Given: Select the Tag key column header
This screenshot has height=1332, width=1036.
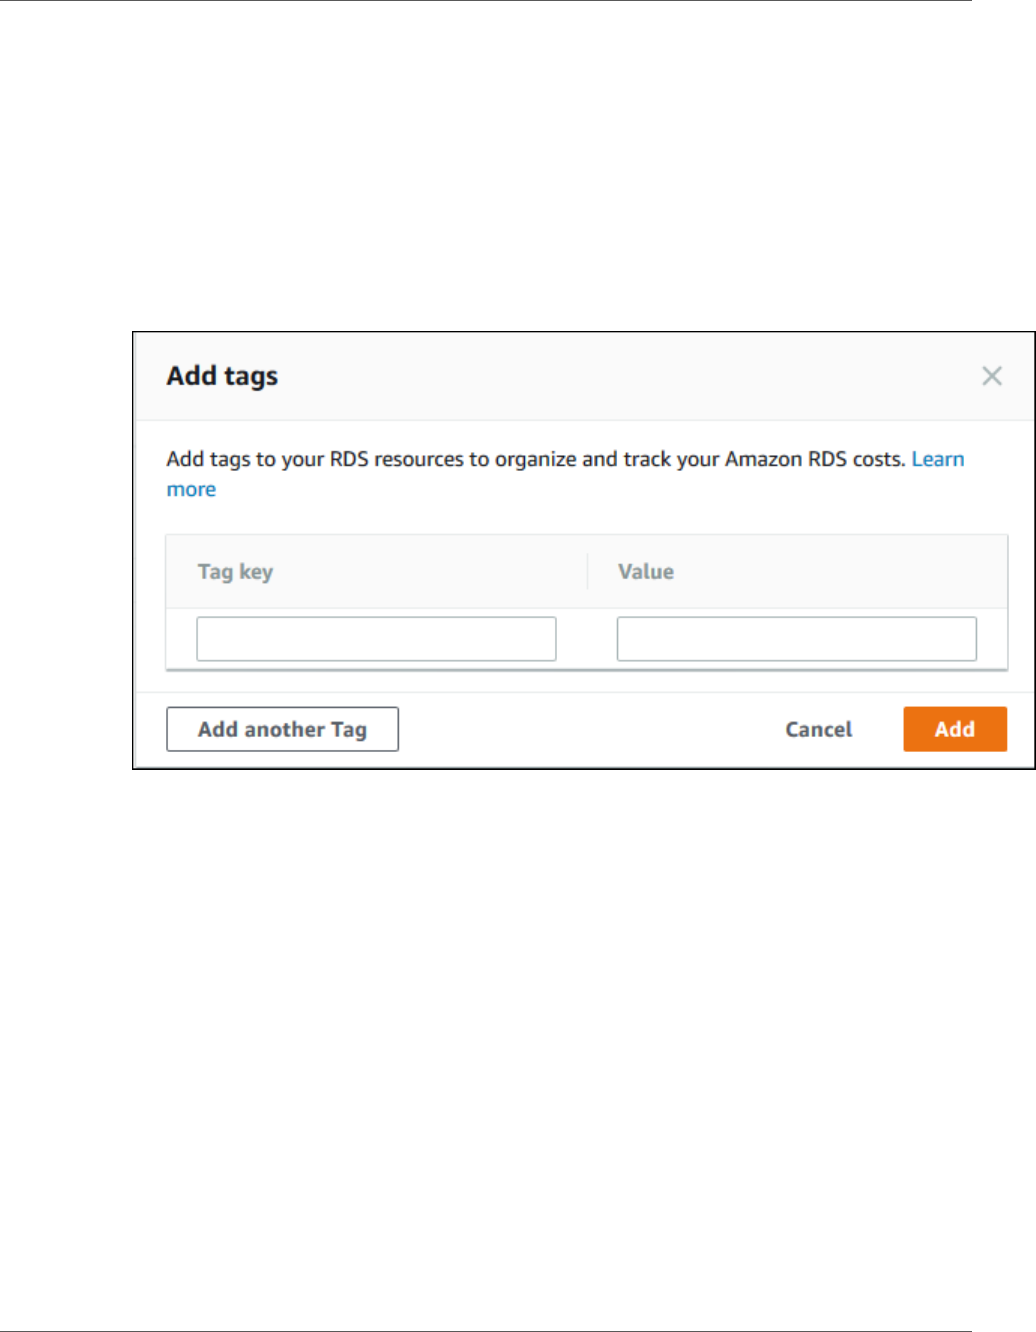Looking at the screenshot, I should pyautogui.click(x=235, y=572).
